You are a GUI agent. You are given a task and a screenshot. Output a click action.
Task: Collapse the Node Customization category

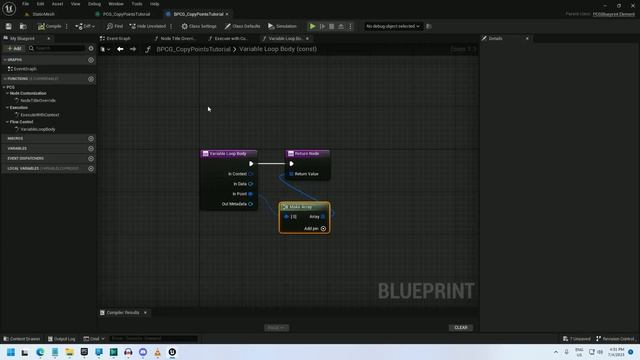coord(7,93)
